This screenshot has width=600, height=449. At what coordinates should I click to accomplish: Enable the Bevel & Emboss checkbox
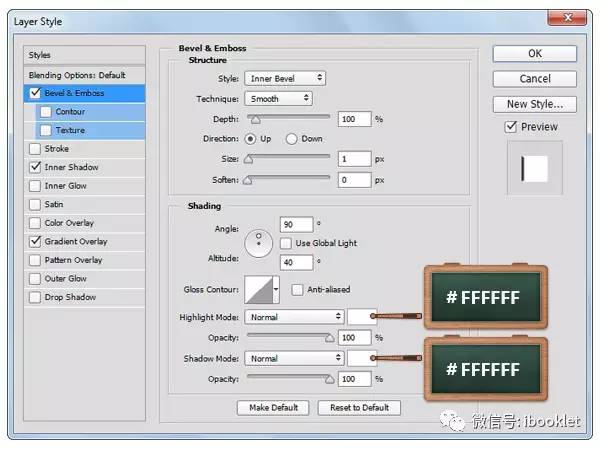[35, 93]
